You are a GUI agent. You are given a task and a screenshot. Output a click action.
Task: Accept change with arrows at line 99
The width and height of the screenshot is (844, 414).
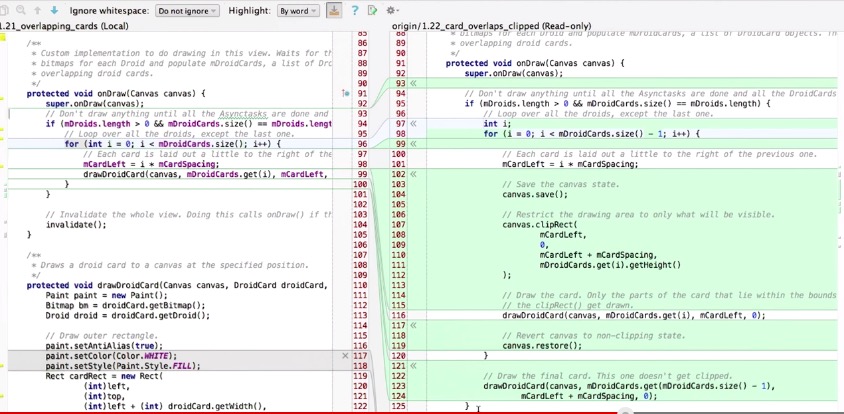coord(414,144)
